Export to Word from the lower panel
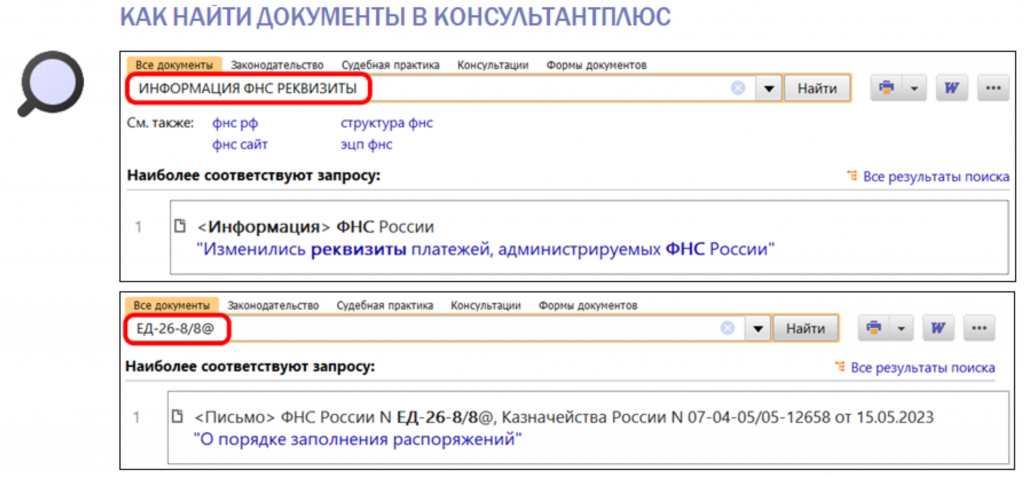 (x=938, y=328)
